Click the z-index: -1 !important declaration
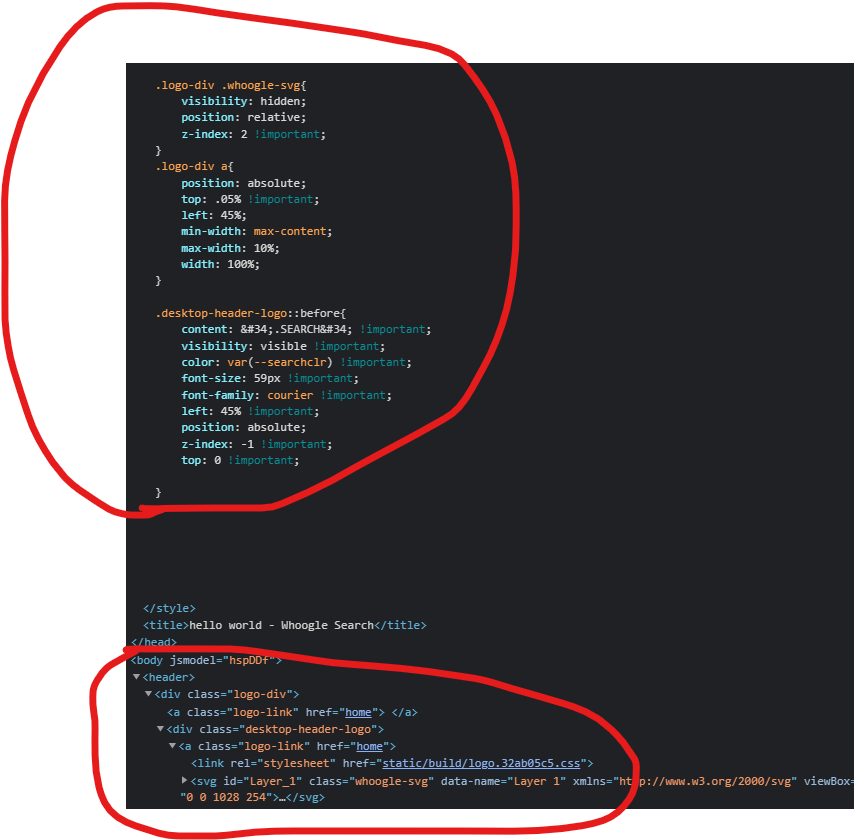 pyautogui.click(x=257, y=444)
